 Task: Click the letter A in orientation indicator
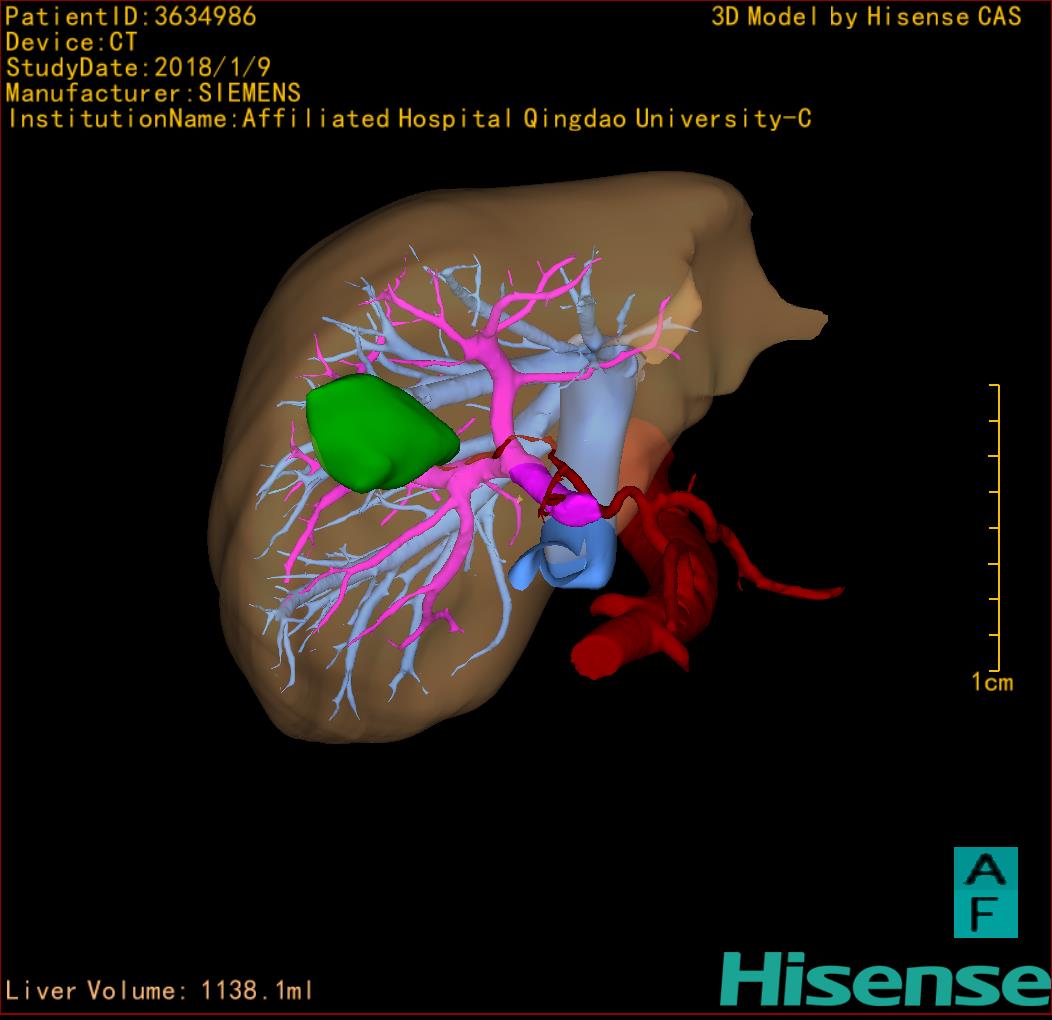(x=986, y=870)
